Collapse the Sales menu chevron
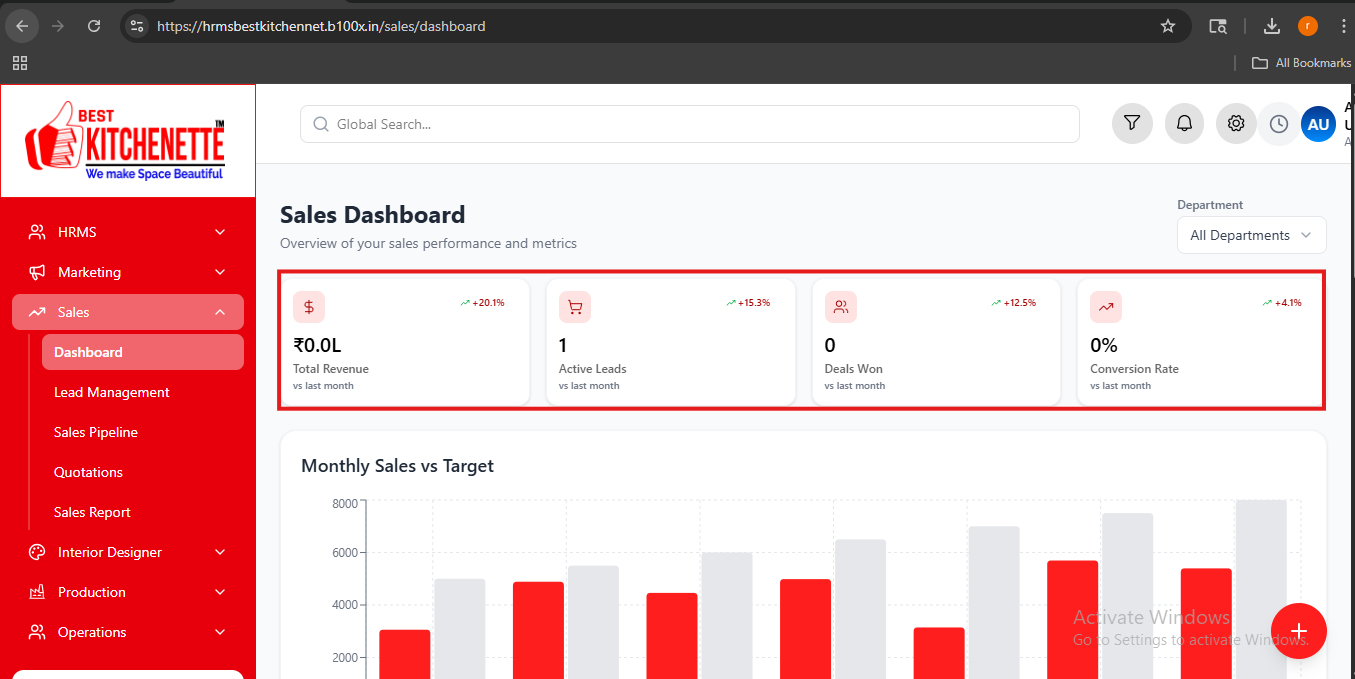 pyautogui.click(x=220, y=312)
